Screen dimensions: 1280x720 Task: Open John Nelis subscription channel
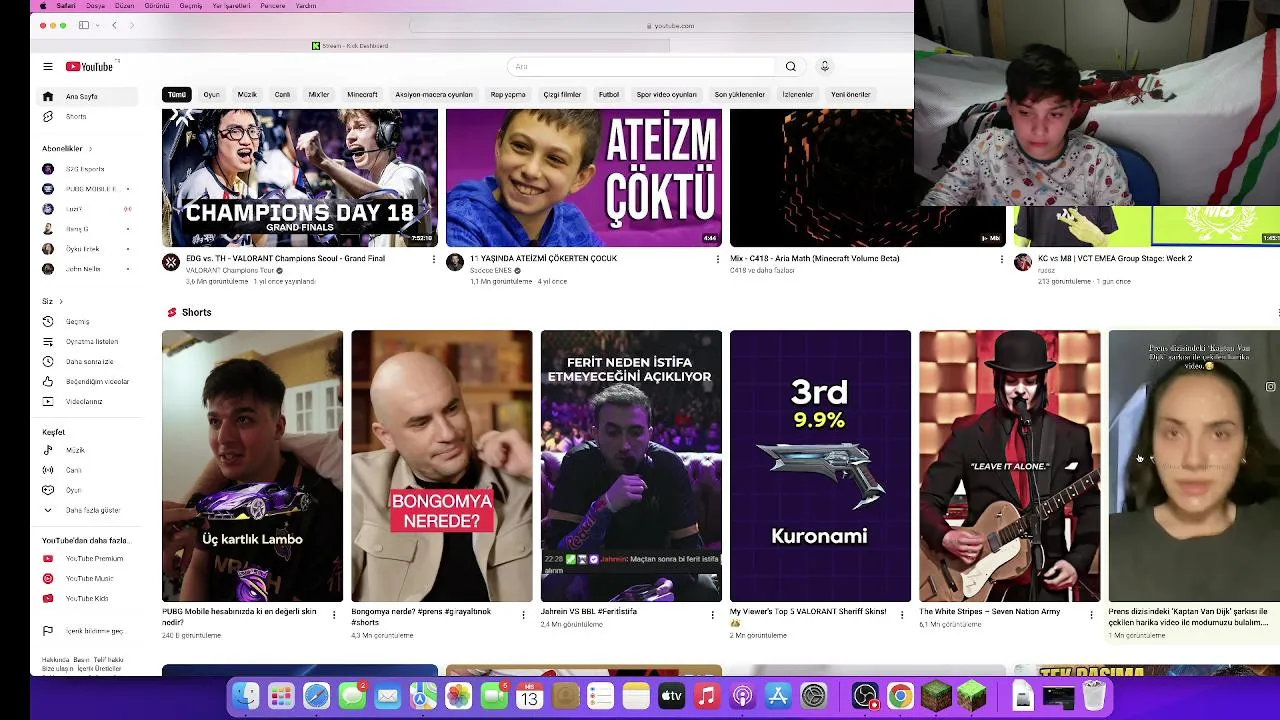(85, 269)
